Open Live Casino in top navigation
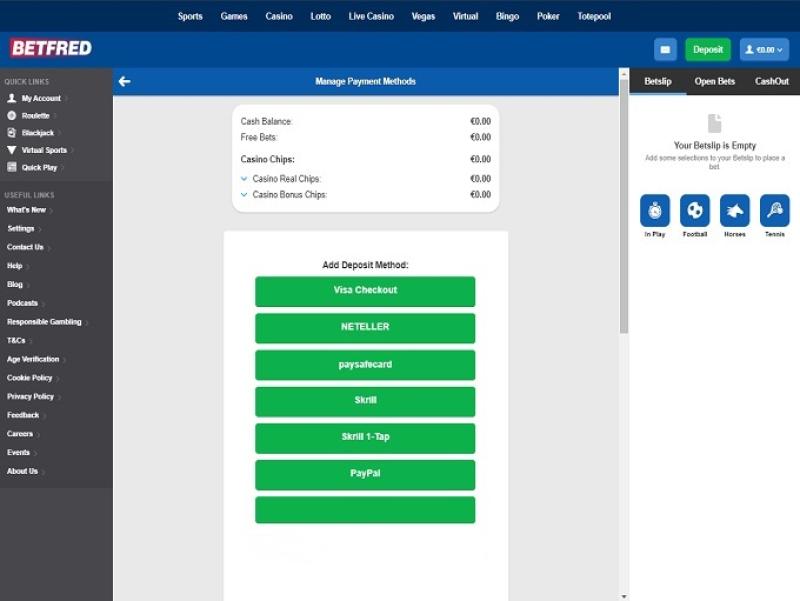Screen dimensions: 800x601 tap(371, 16)
